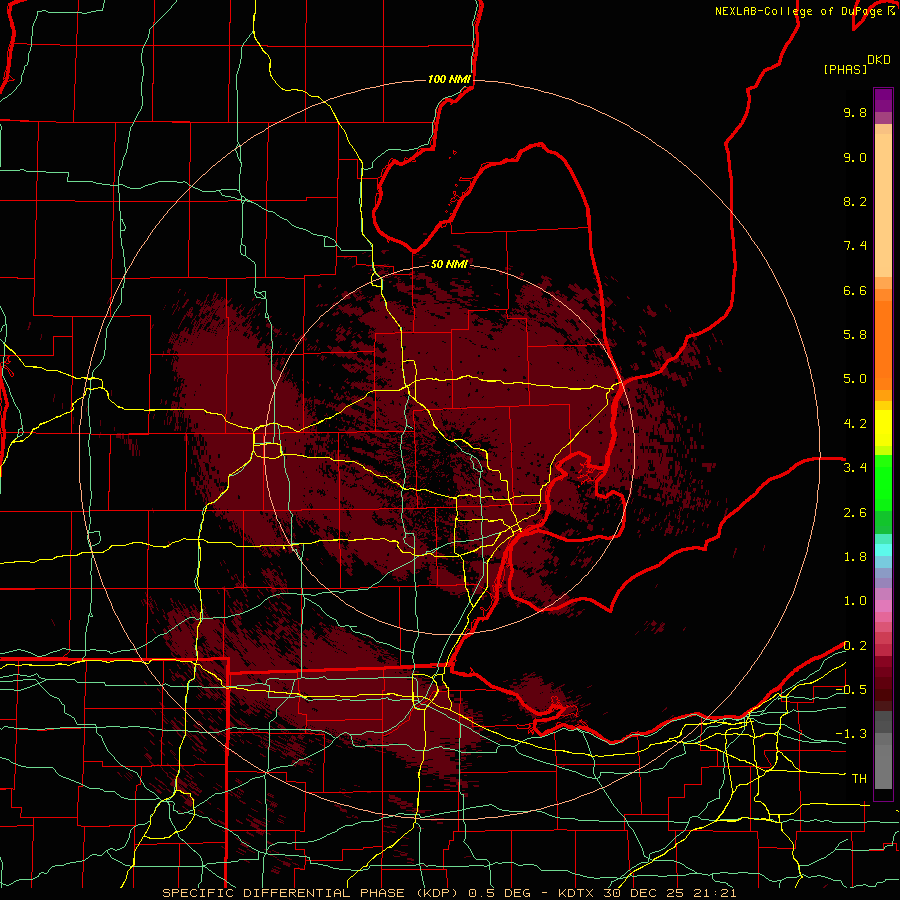Click the 2.6 color scale value
This screenshot has height=900, width=900.
855,513
